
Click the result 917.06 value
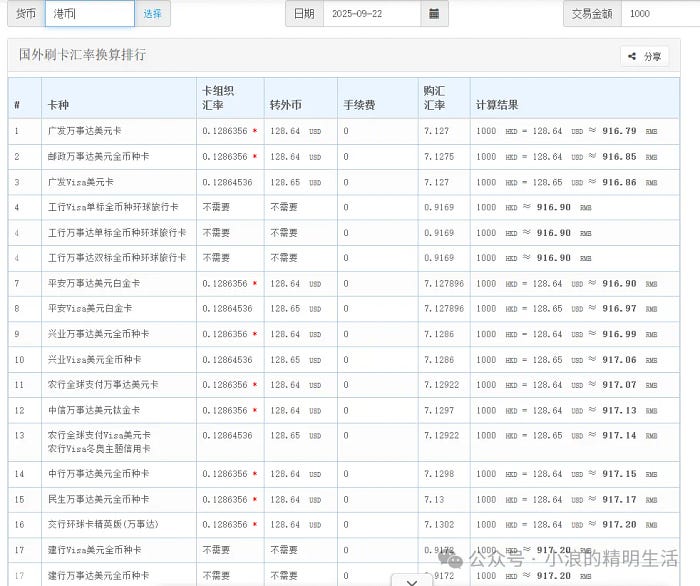pyautogui.click(x=619, y=359)
